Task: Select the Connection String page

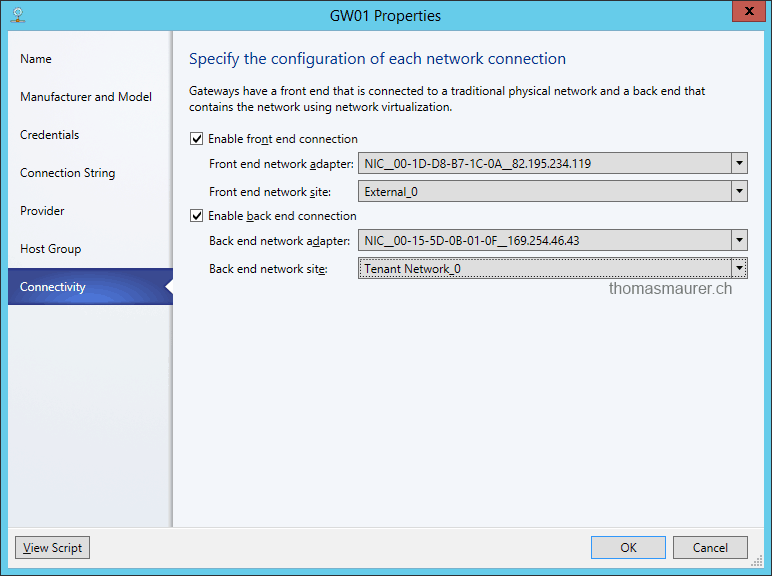Action: [x=67, y=173]
